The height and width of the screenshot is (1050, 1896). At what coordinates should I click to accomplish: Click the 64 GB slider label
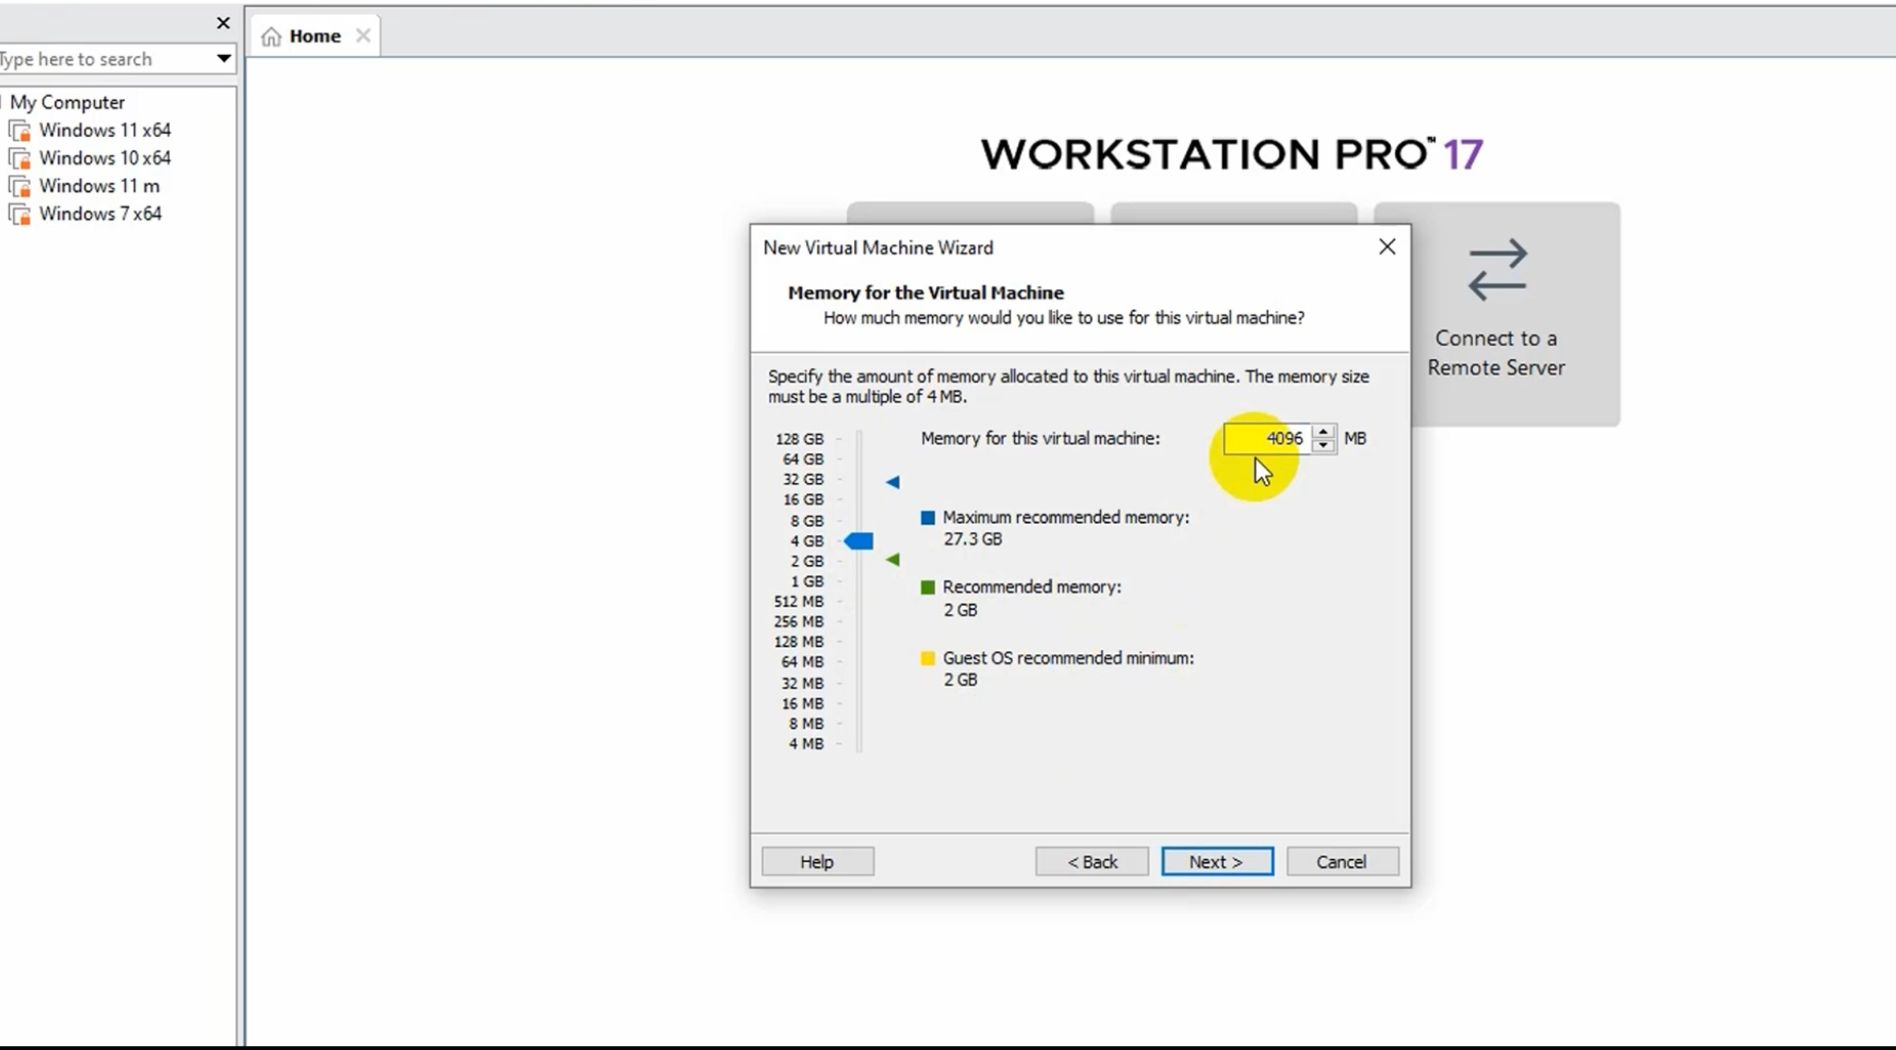point(803,459)
